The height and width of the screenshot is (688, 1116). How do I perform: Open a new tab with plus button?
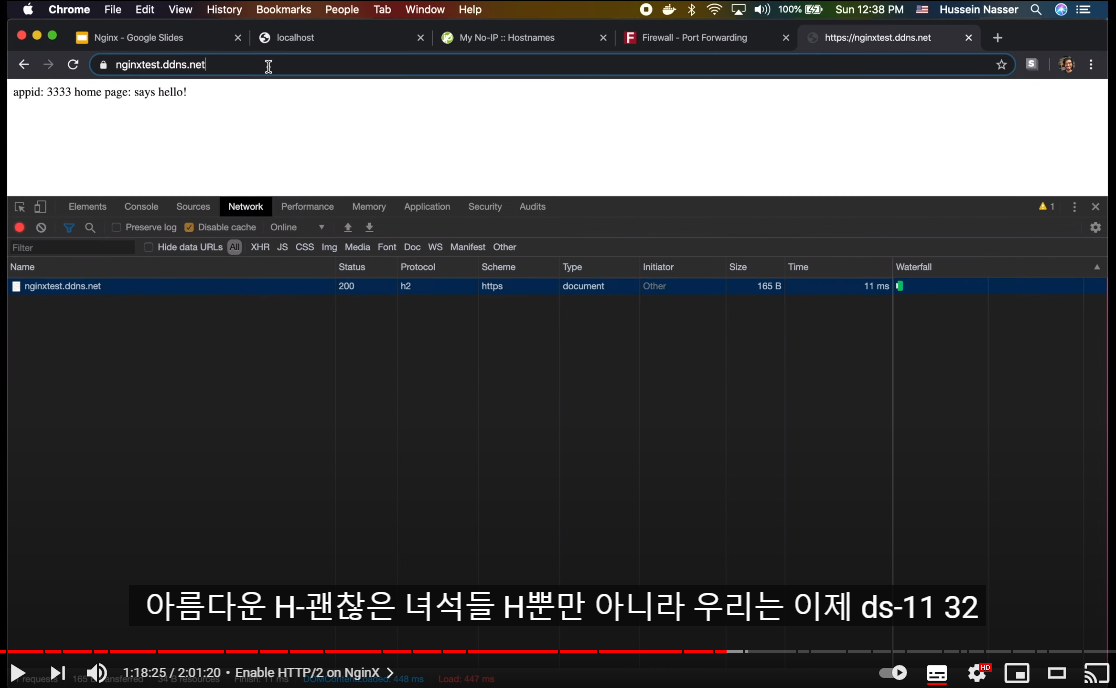click(x=997, y=38)
